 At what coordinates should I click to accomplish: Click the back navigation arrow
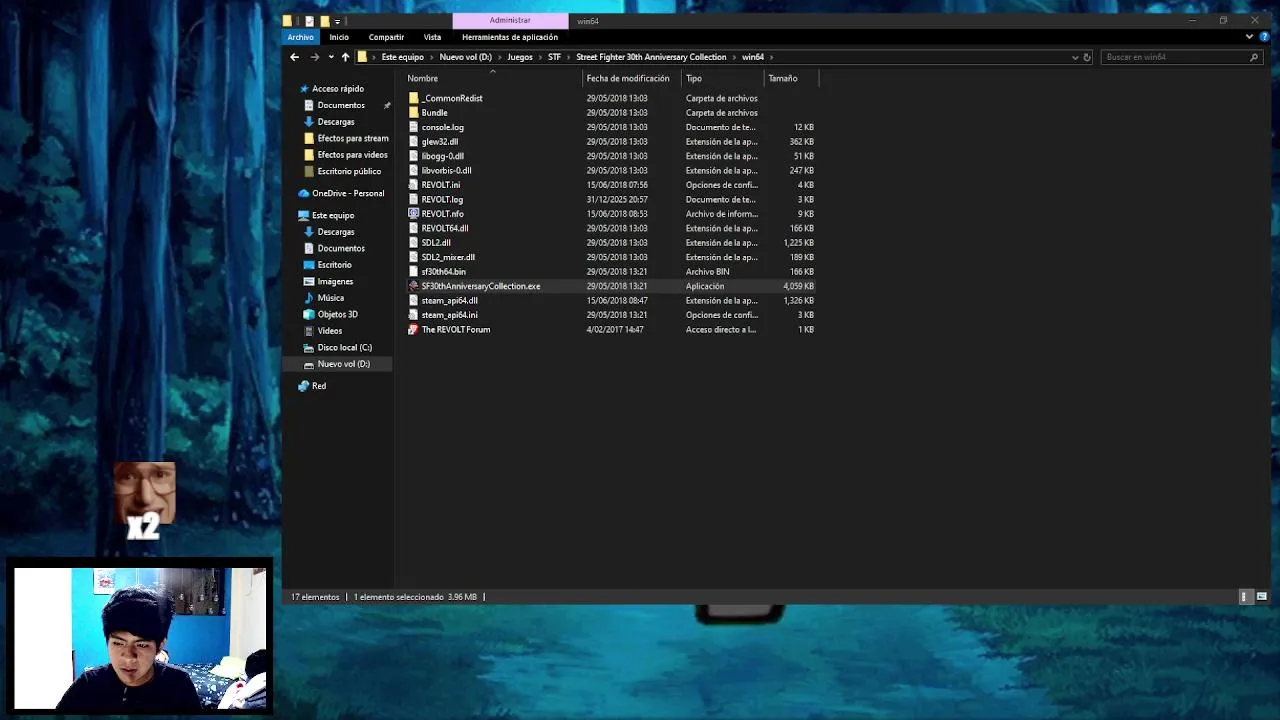(x=294, y=57)
